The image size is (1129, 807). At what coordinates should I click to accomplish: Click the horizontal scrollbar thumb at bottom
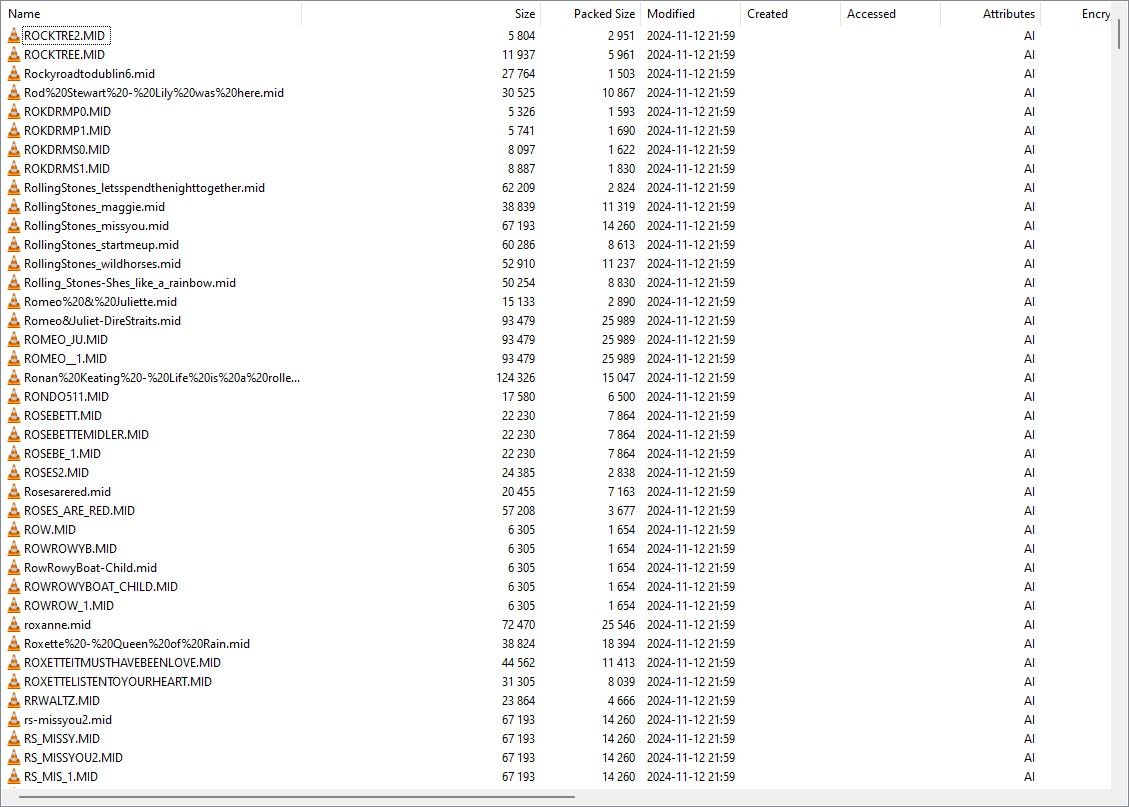click(297, 797)
